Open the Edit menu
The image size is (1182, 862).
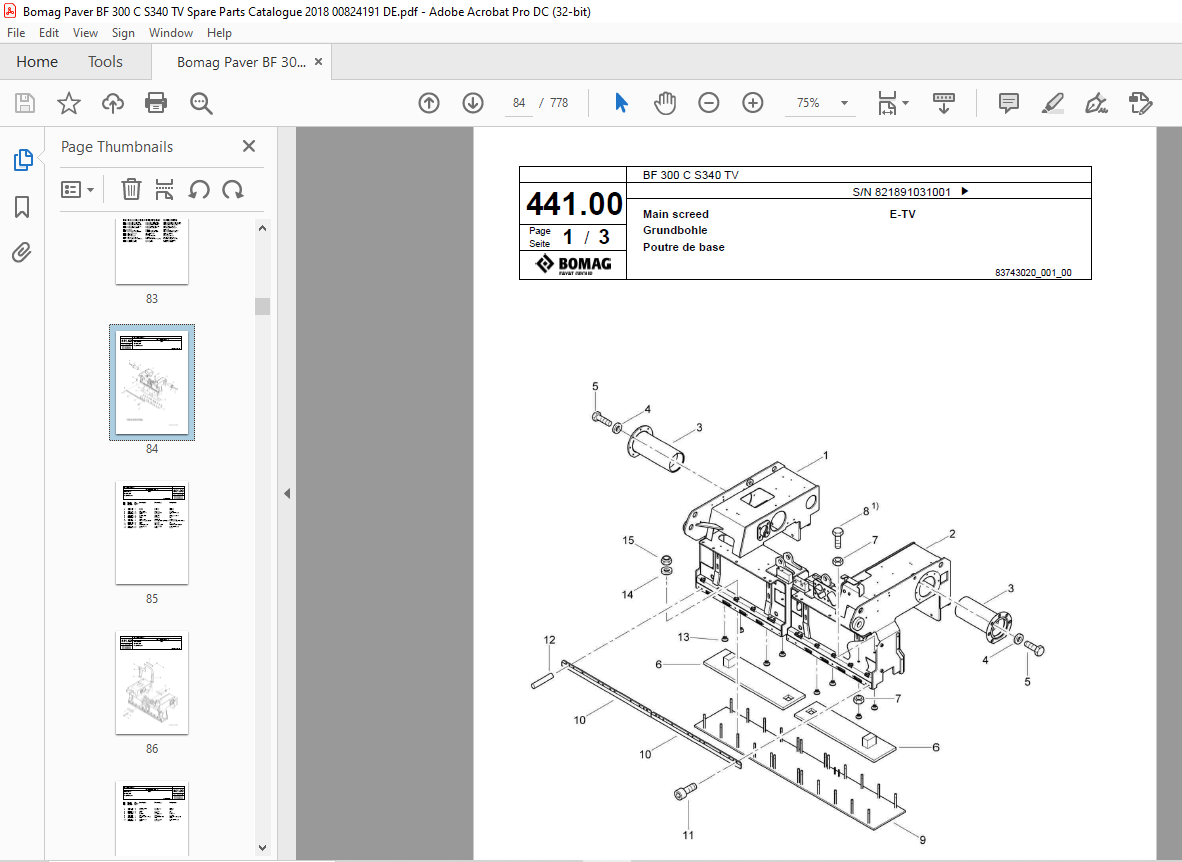coord(49,32)
